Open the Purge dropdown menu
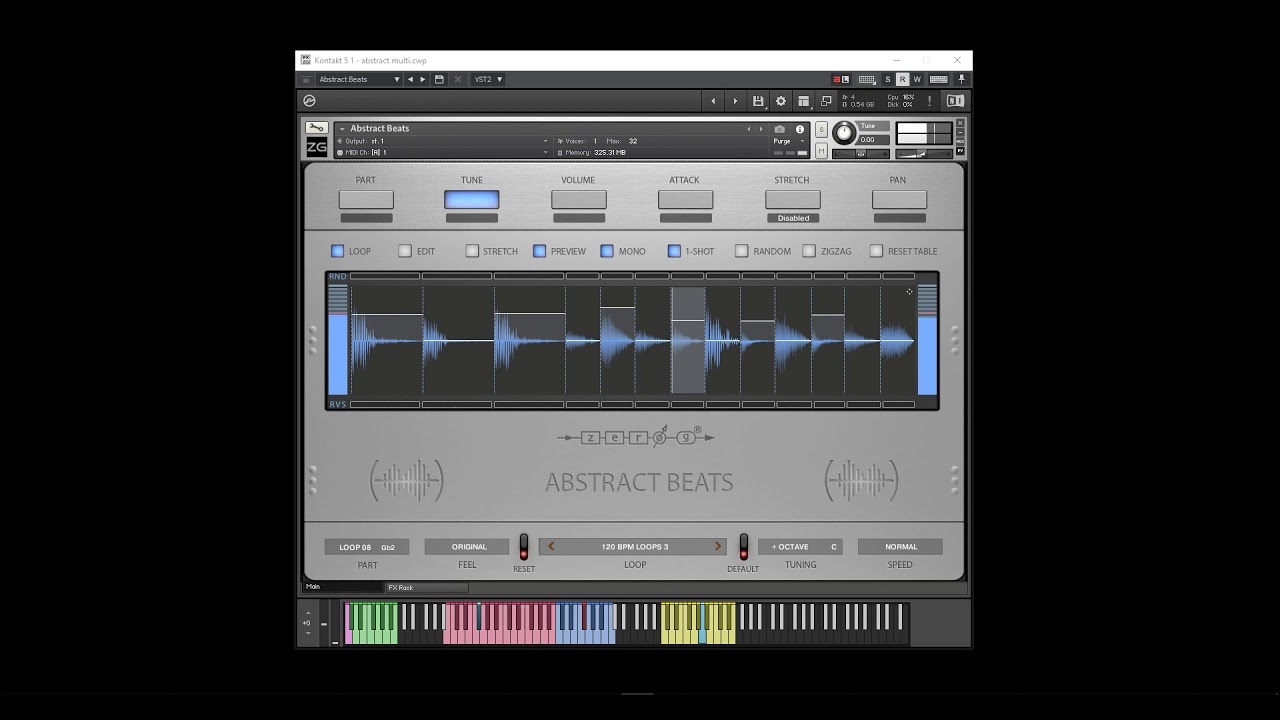 787,142
